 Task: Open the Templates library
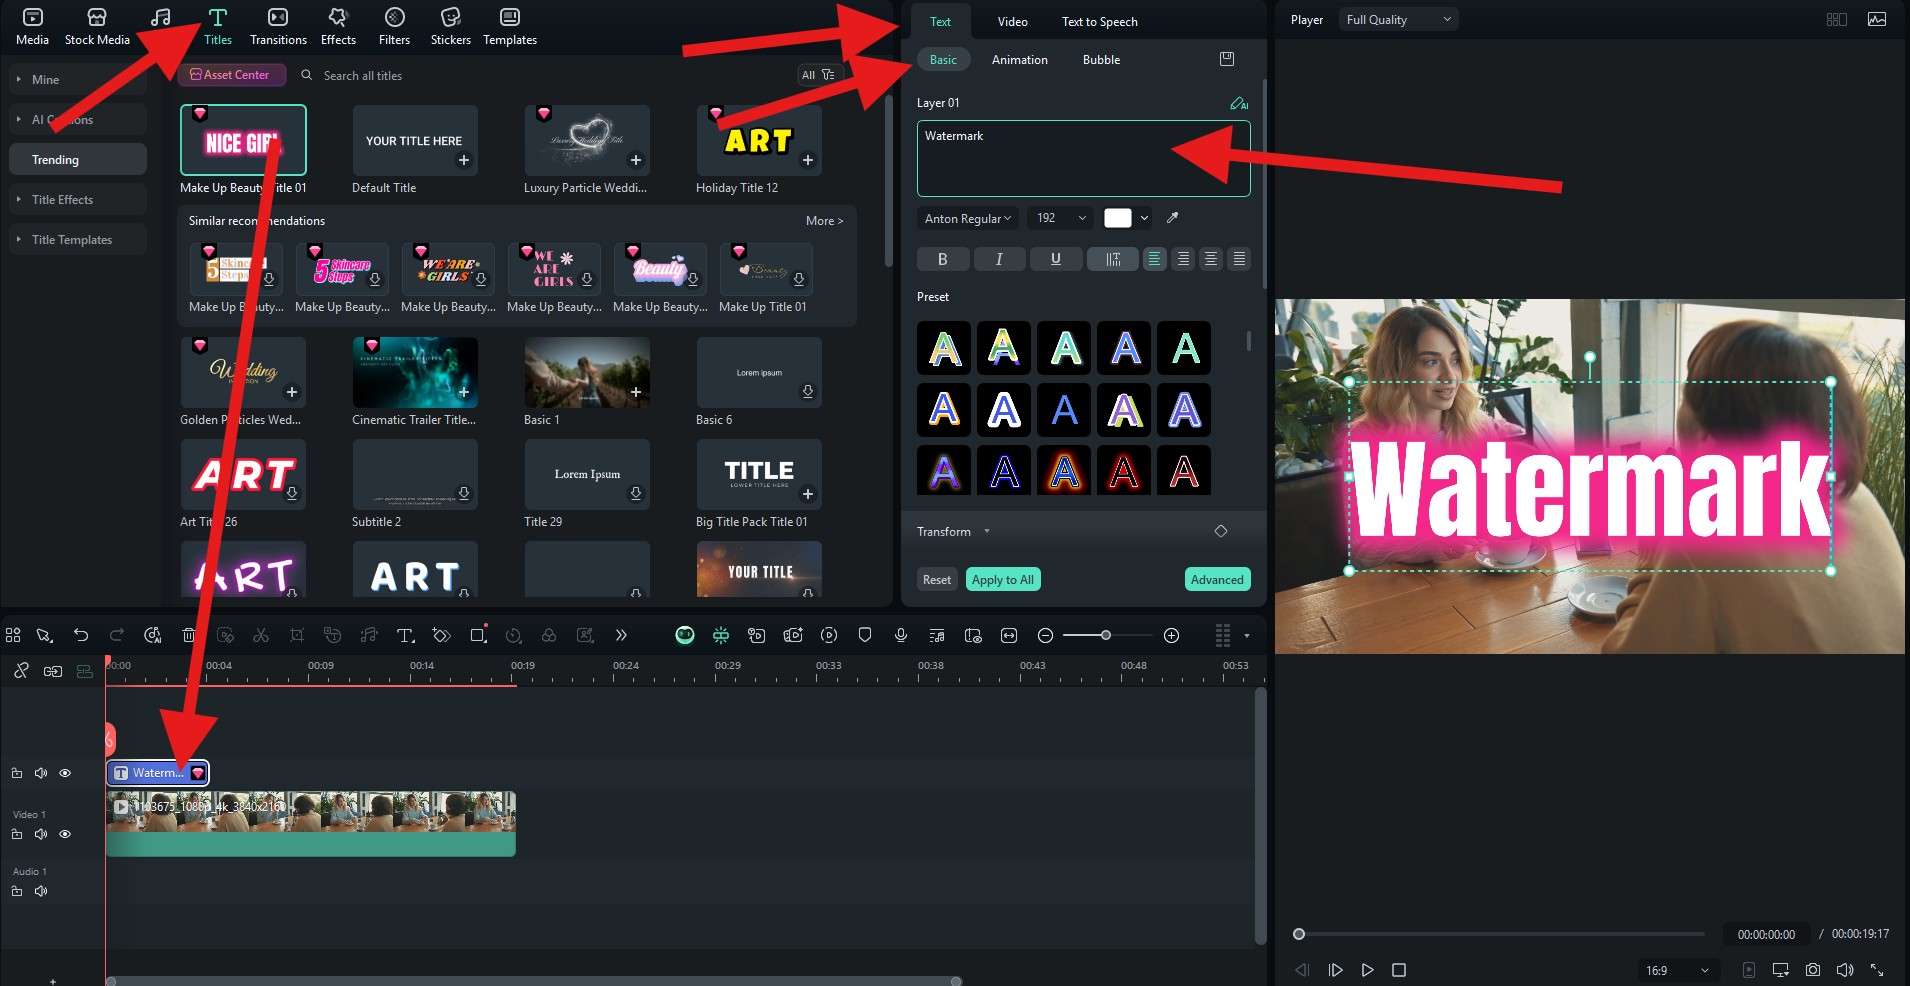510,26
